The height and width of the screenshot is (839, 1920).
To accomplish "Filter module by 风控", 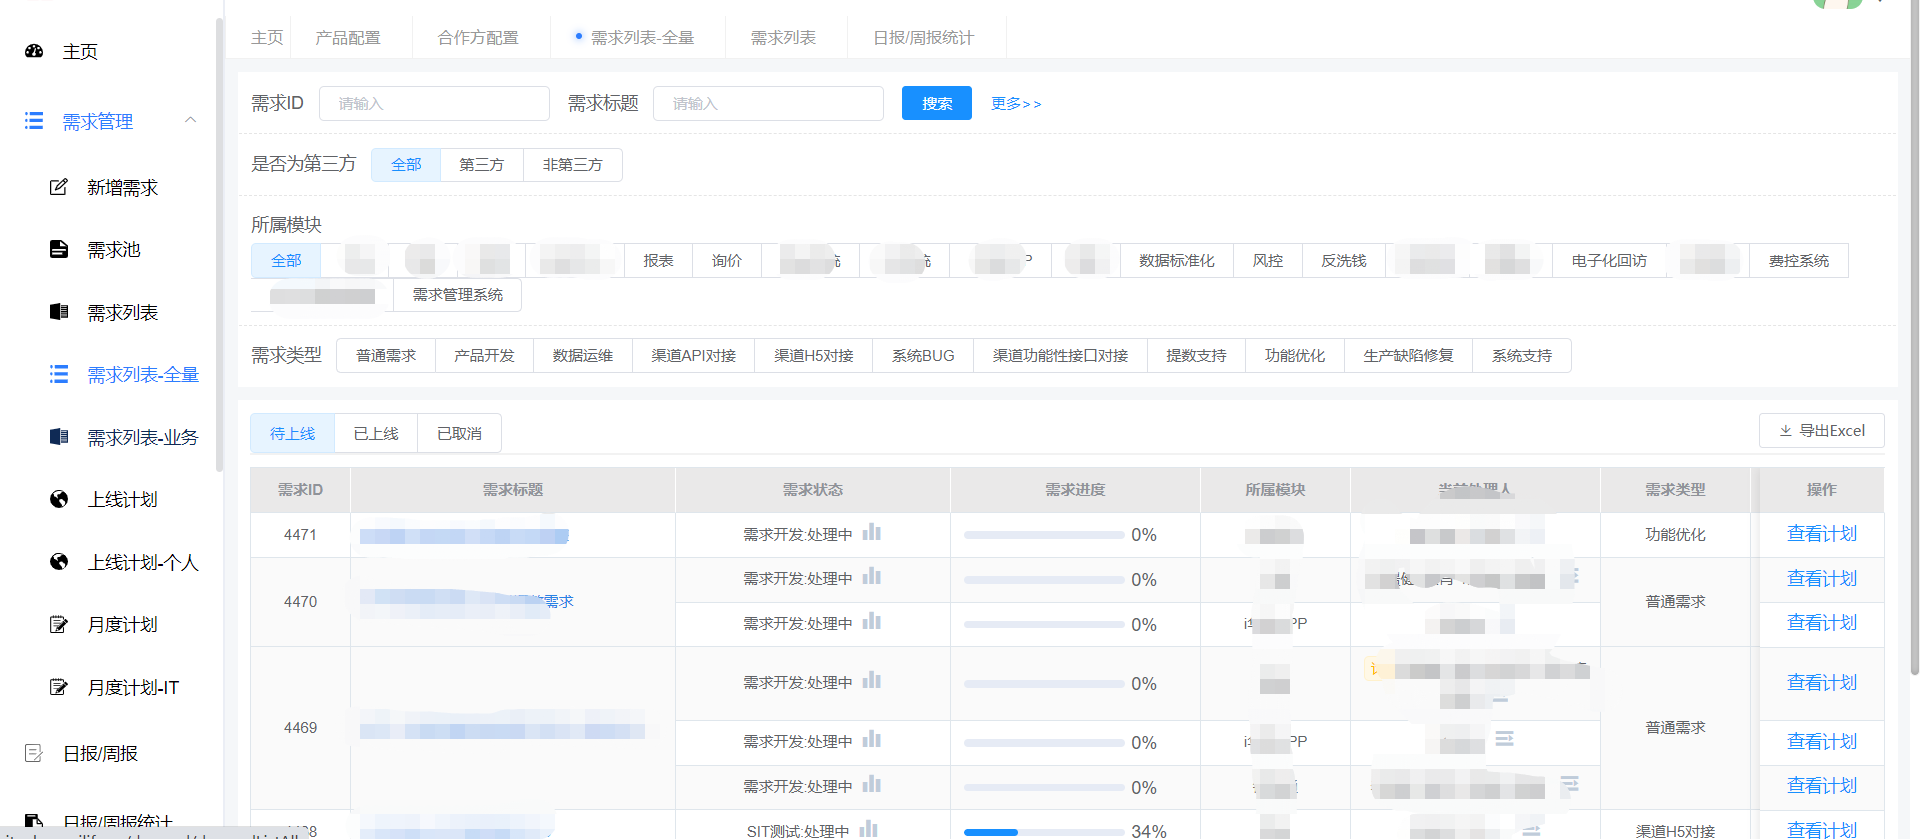I will tap(1268, 261).
